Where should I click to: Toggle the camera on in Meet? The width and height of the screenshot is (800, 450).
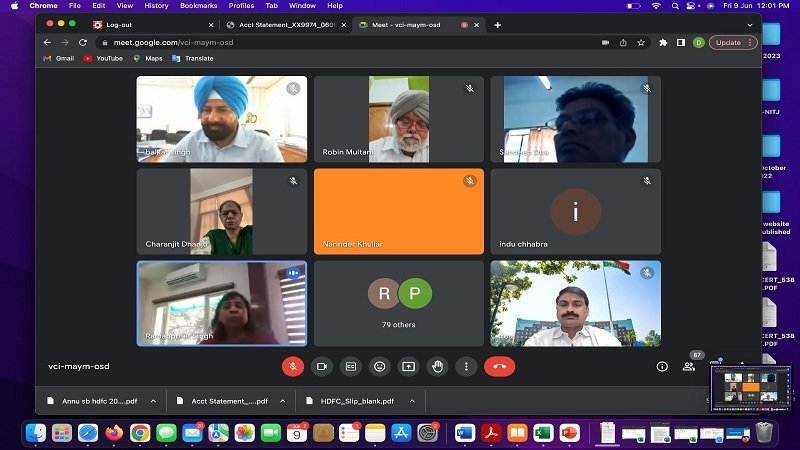click(x=322, y=366)
